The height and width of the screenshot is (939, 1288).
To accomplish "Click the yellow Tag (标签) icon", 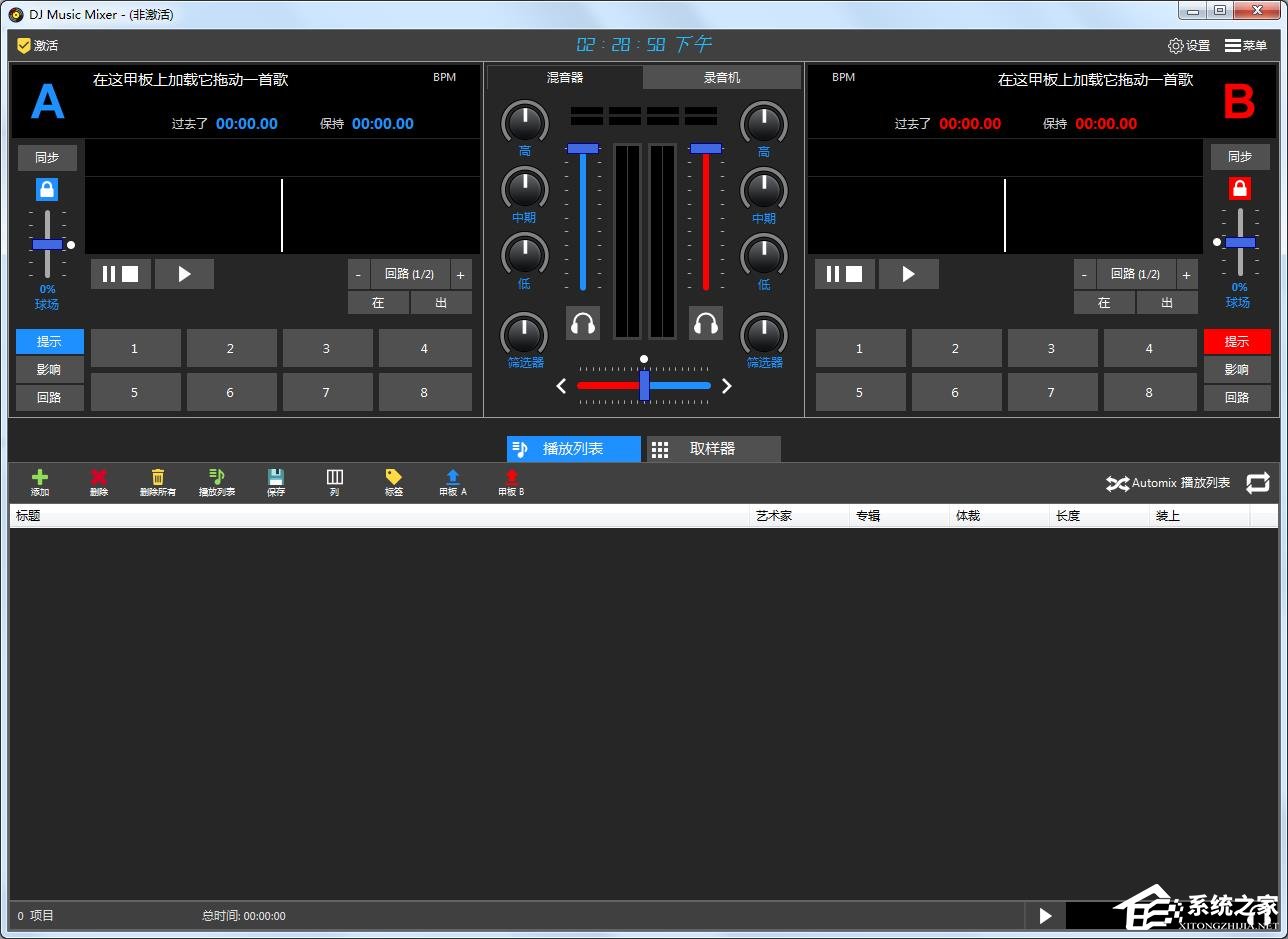I will click(393, 479).
